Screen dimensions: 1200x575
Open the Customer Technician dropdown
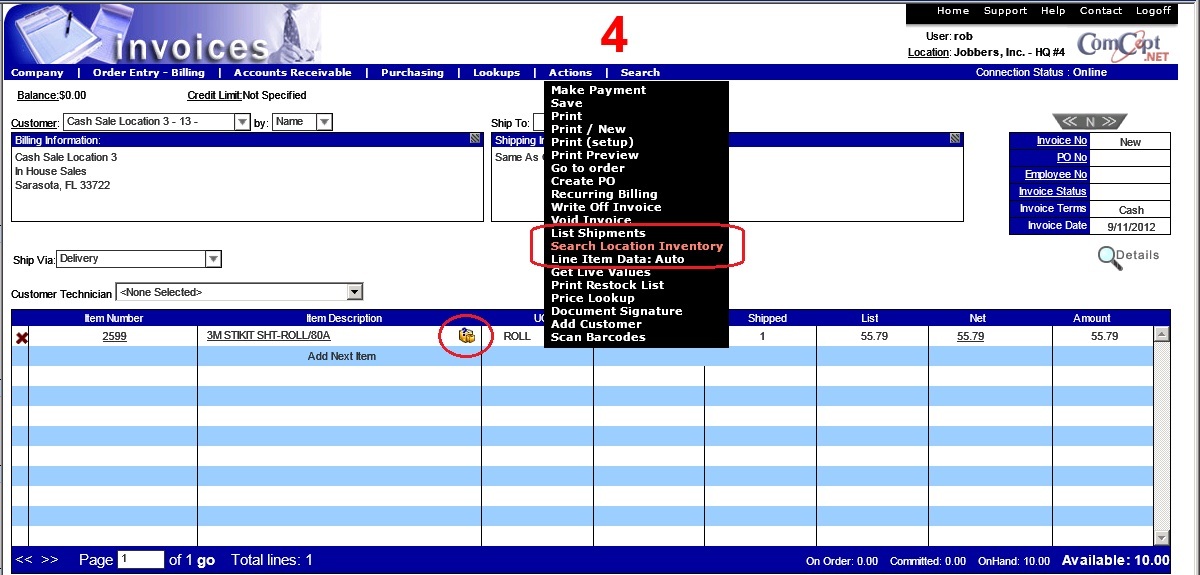coord(354,292)
